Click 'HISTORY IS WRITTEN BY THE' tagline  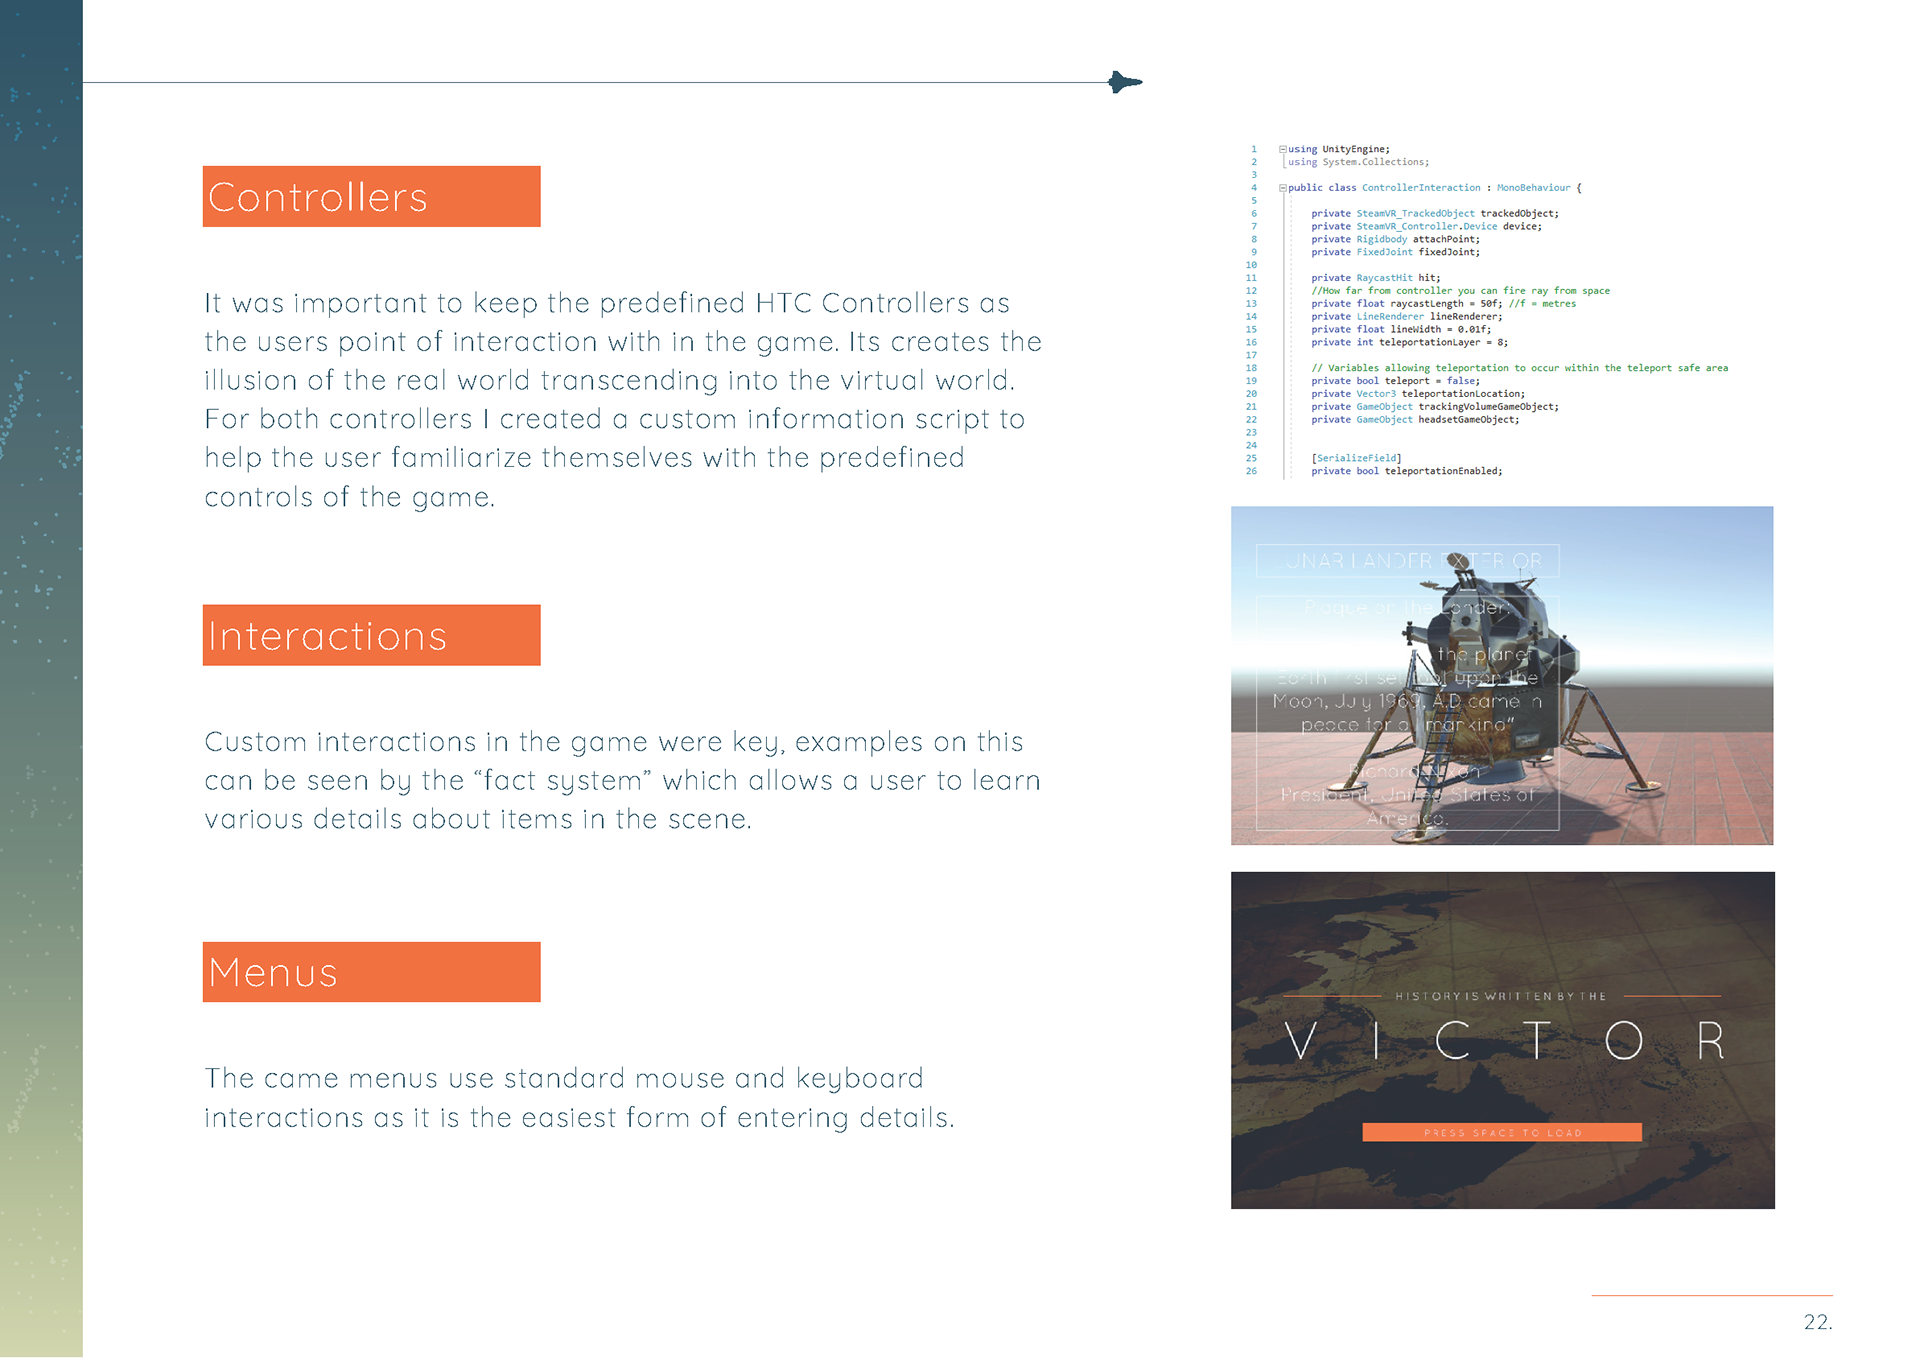click(1501, 996)
